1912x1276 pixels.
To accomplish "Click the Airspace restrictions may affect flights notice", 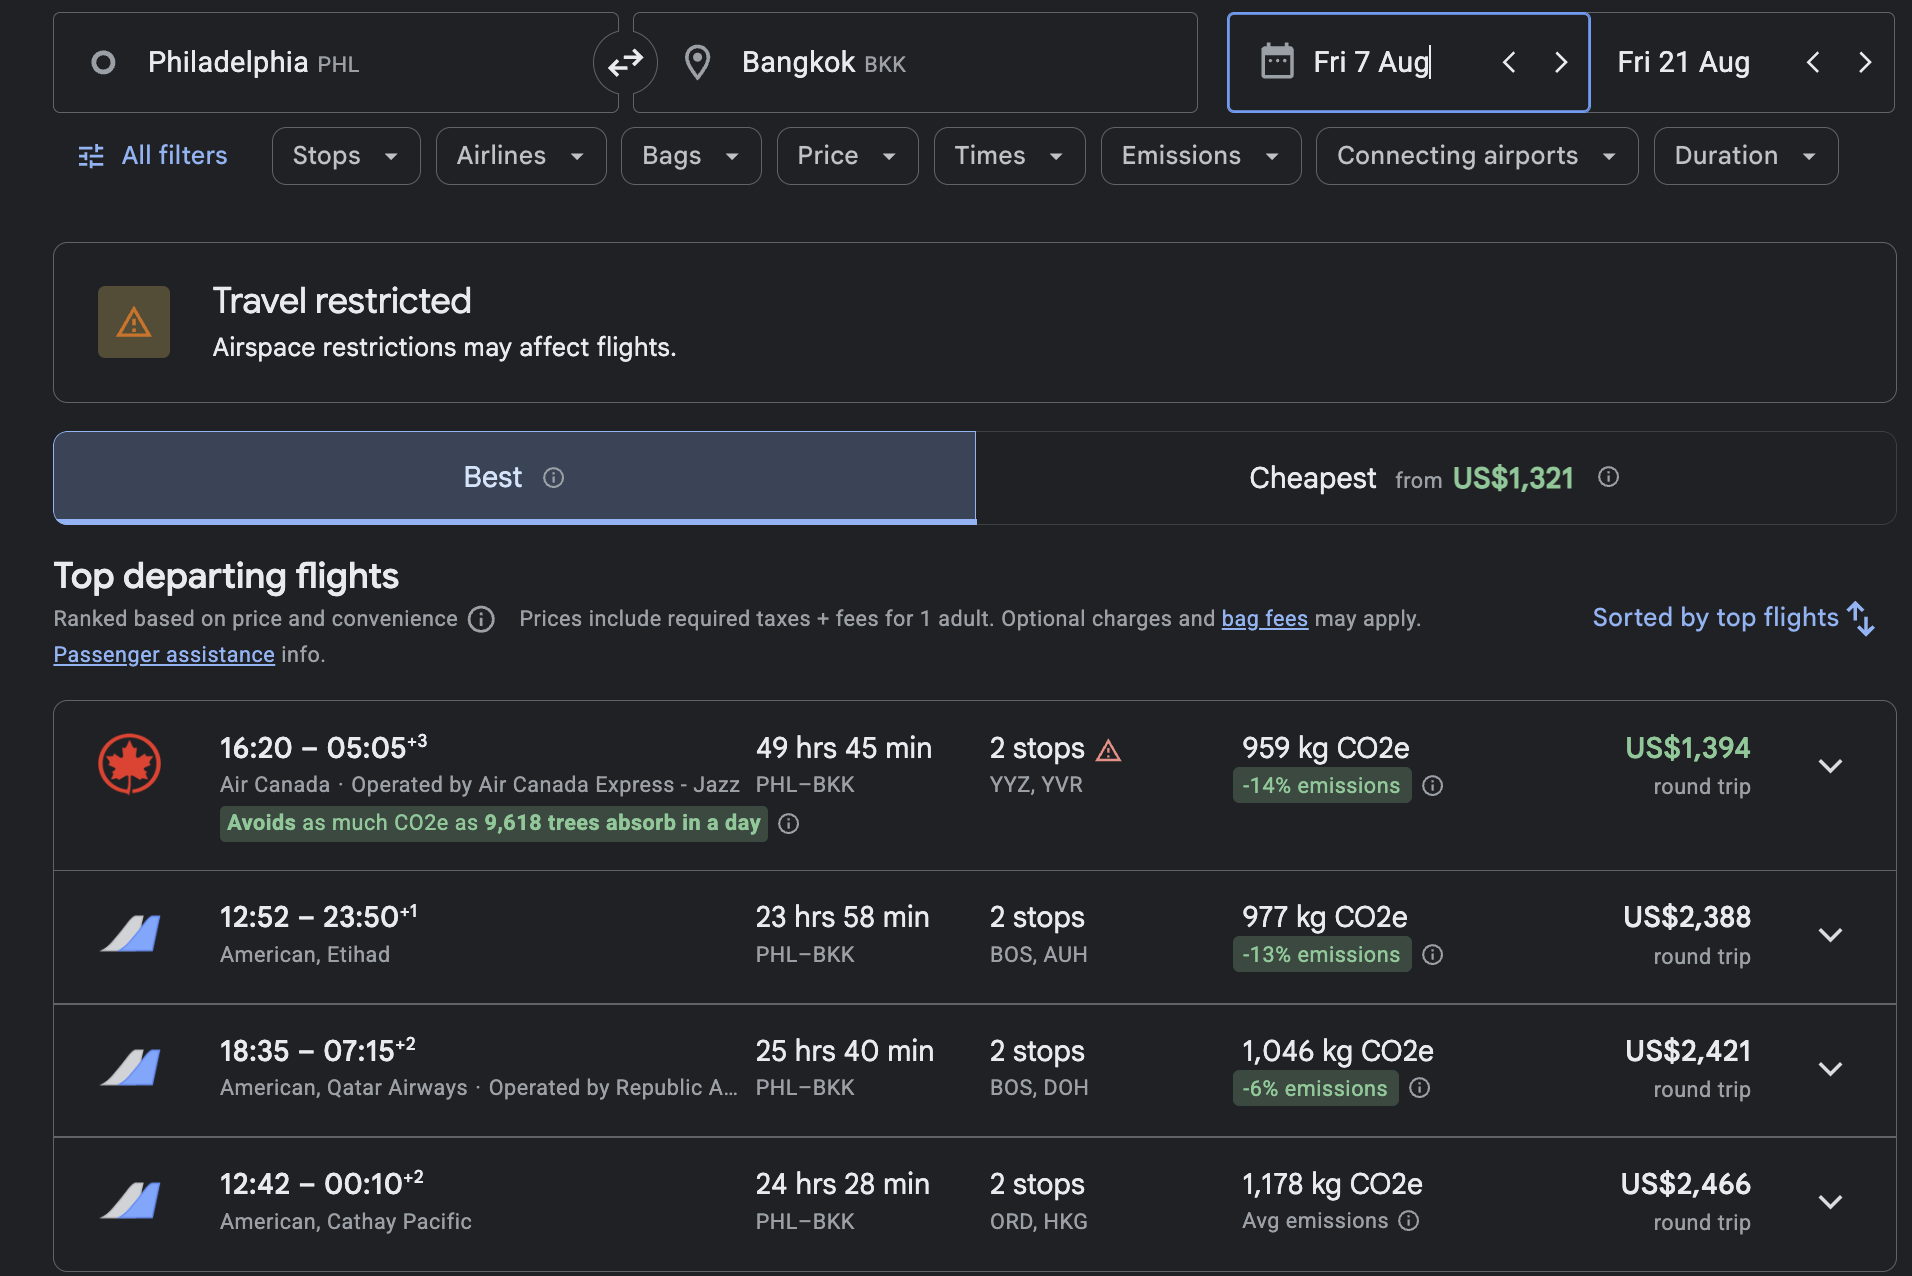I will [444, 348].
